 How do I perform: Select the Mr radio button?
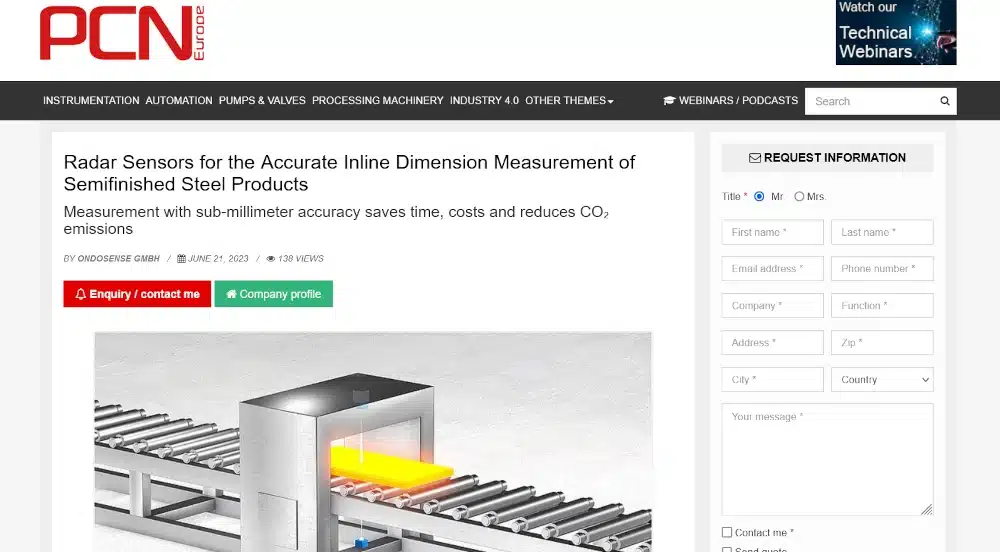click(x=759, y=196)
